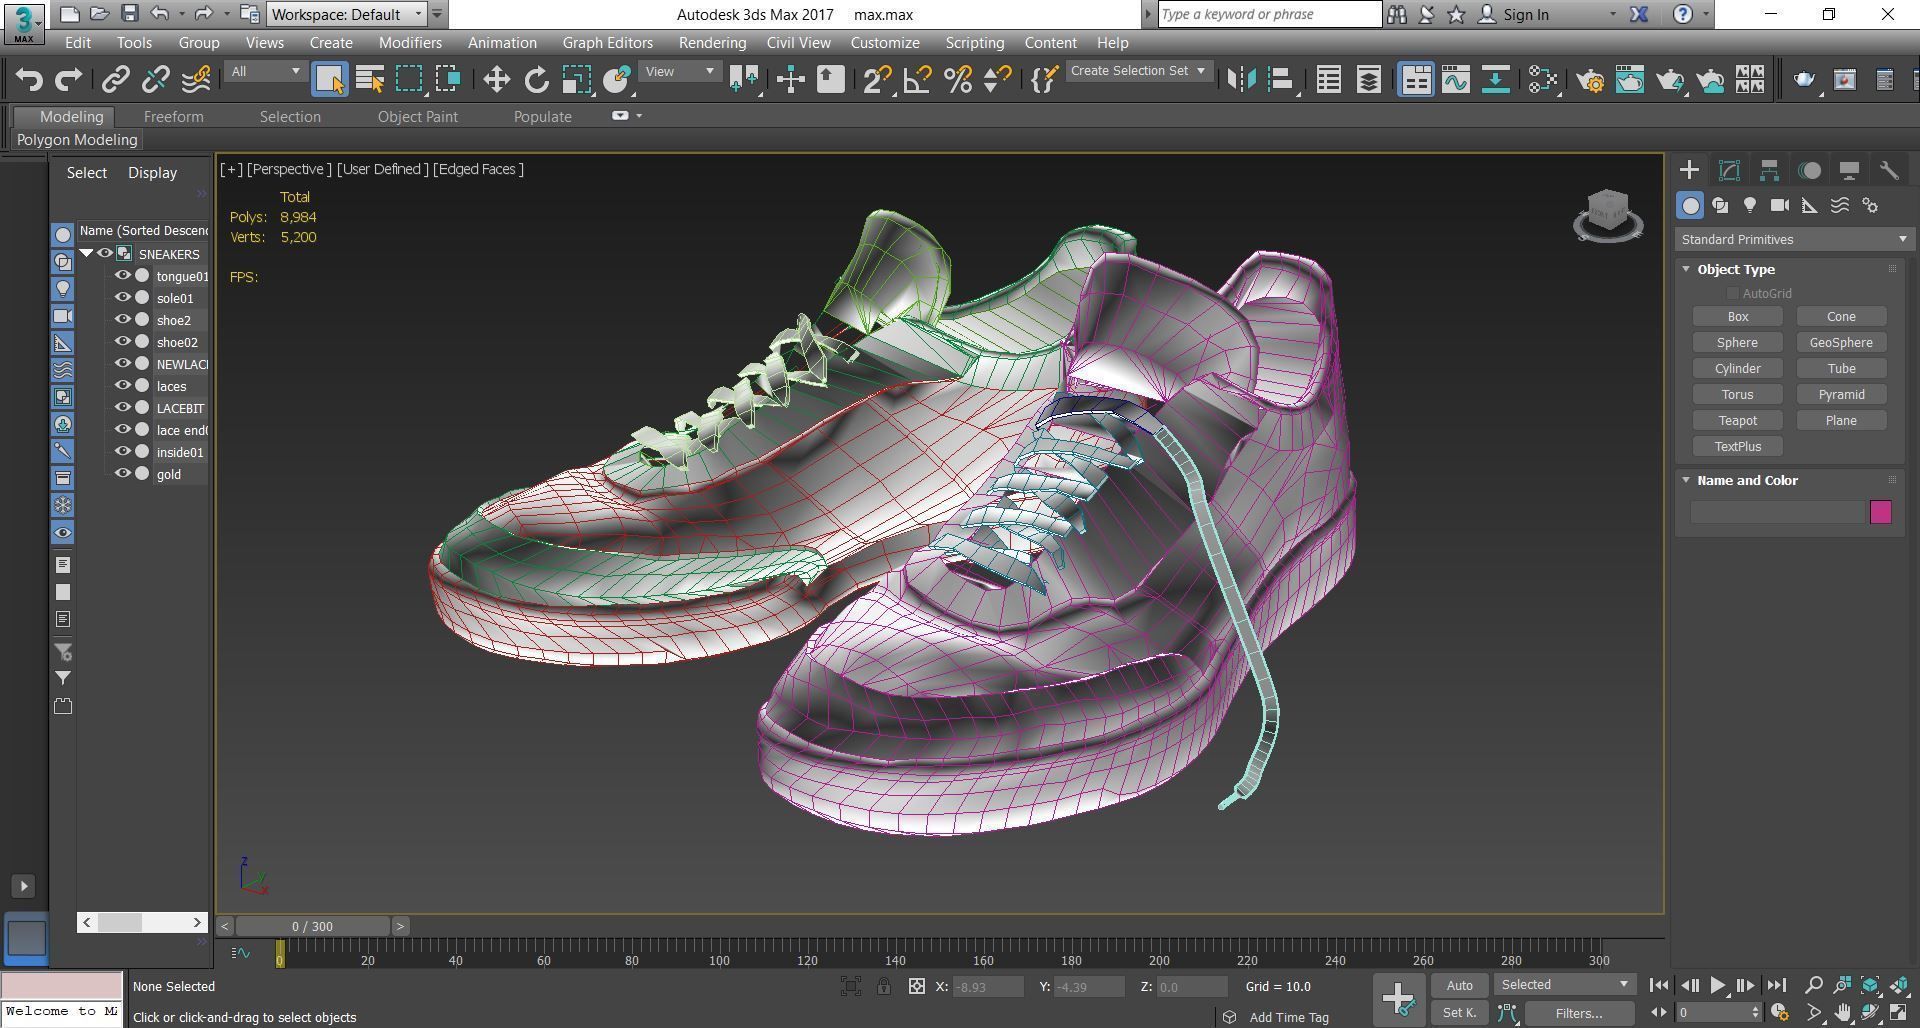Open Select by Name dialog
This screenshot has width=1920, height=1028.
[x=370, y=80]
